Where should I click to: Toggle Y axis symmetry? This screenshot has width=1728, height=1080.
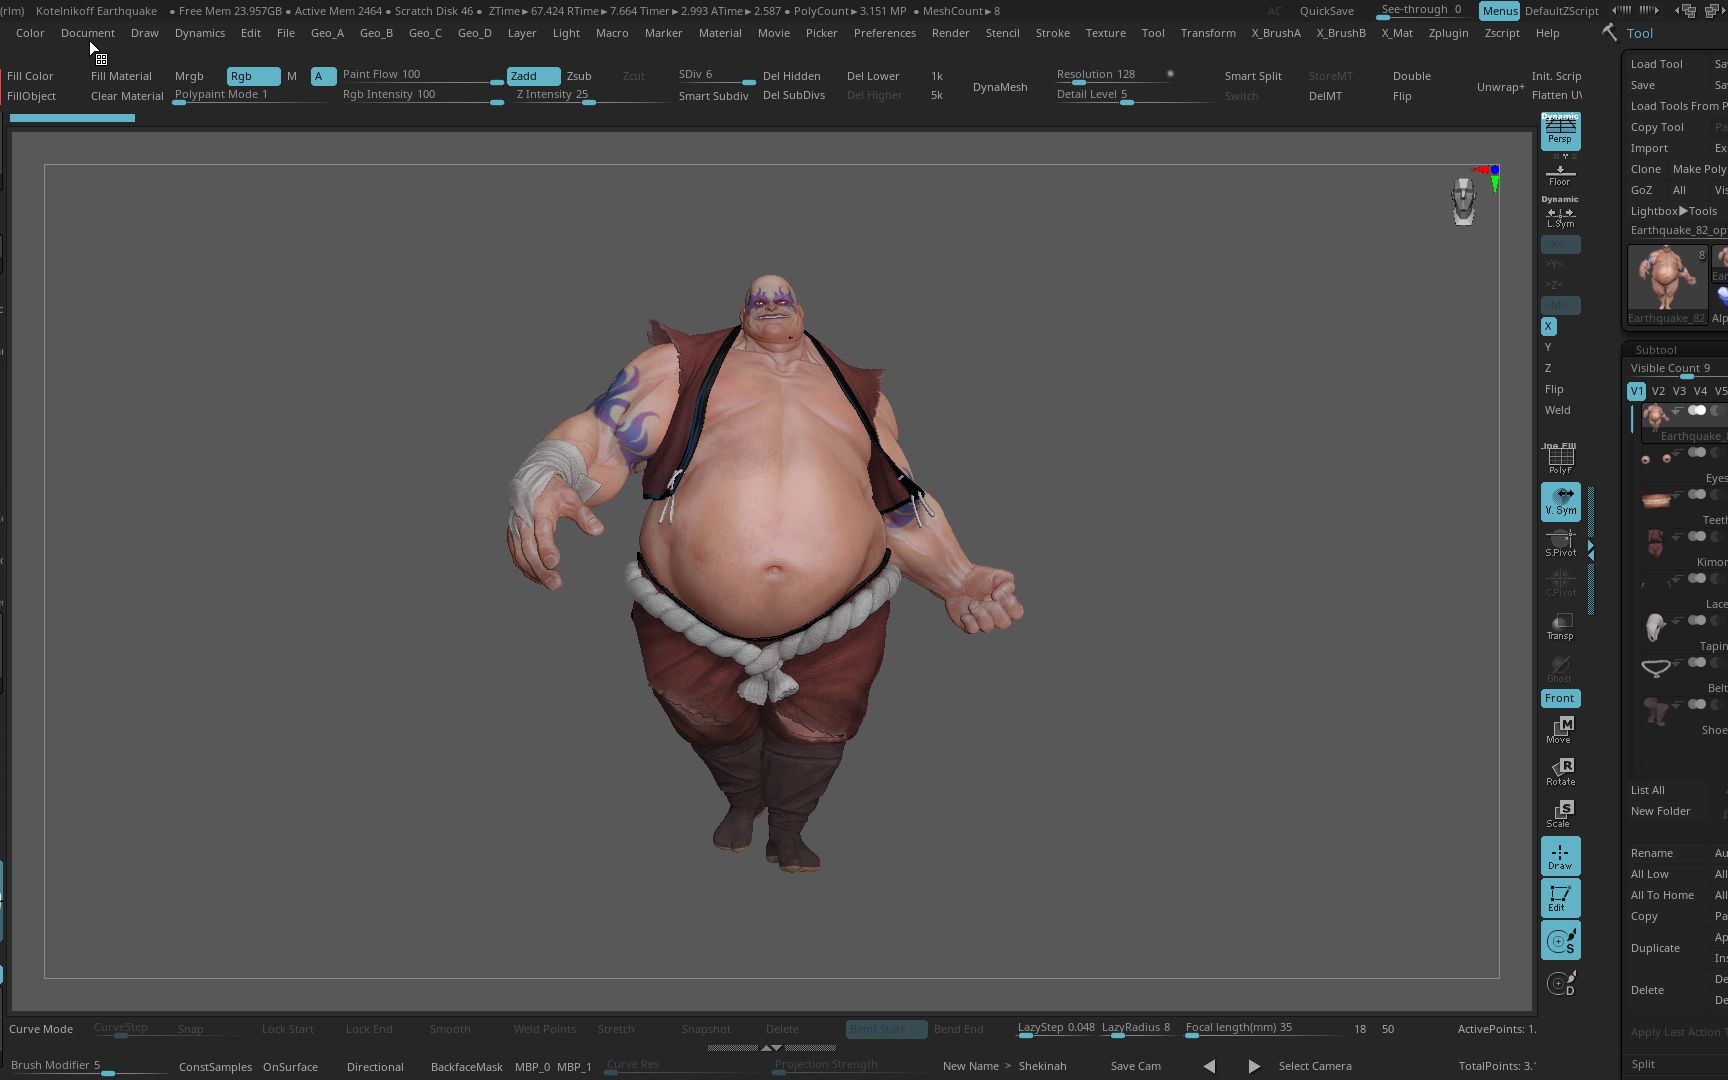pyautogui.click(x=1548, y=347)
